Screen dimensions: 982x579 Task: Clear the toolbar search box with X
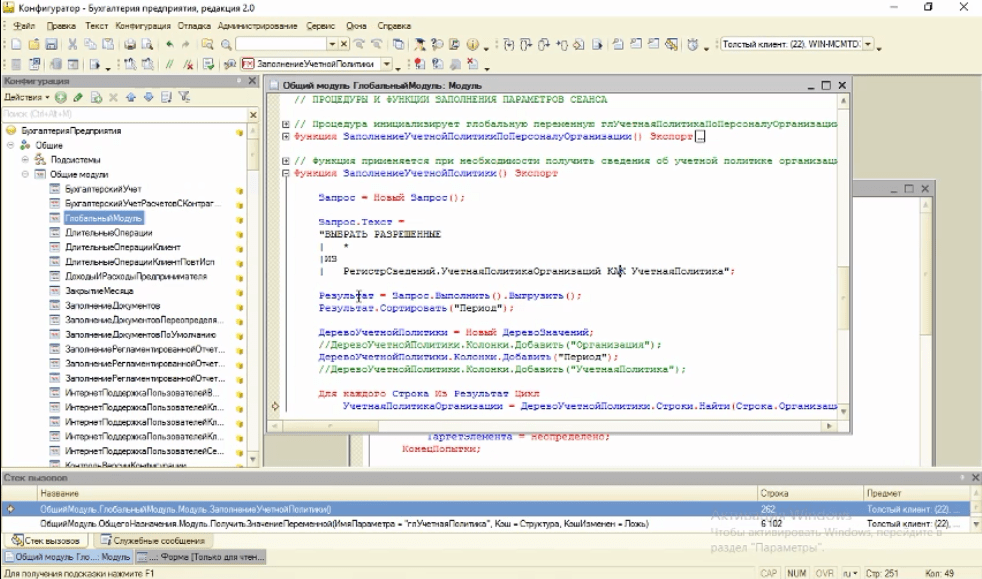click(x=344, y=44)
